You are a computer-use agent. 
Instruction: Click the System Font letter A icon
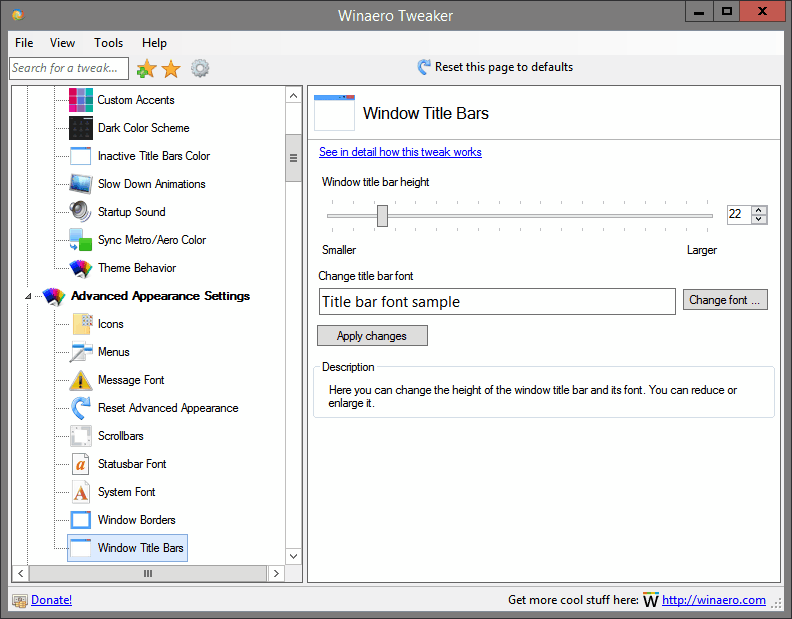[81, 492]
